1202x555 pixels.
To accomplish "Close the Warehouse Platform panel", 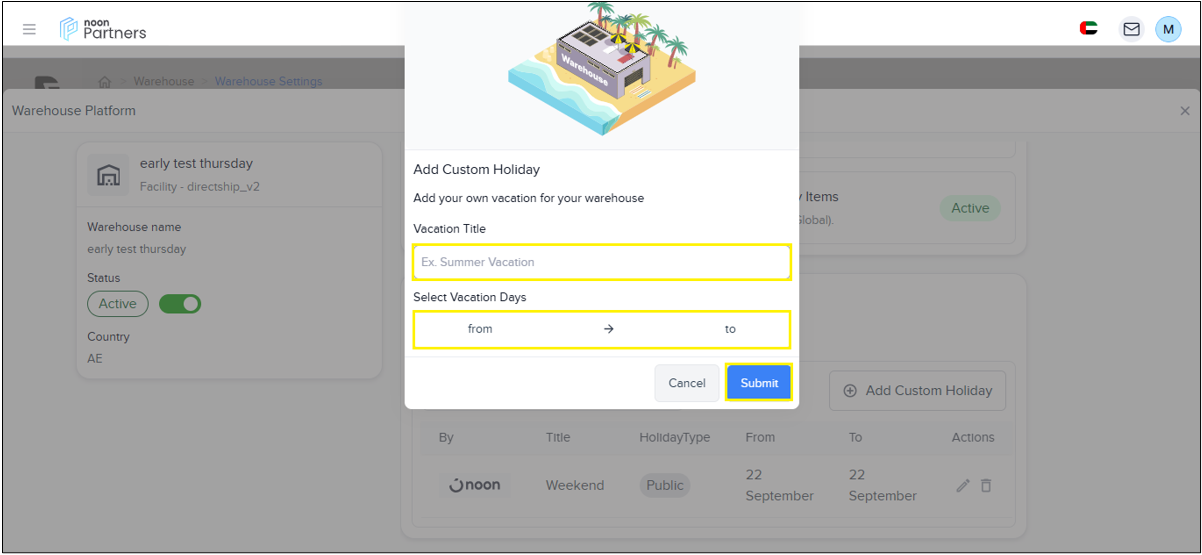I will (1185, 111).
